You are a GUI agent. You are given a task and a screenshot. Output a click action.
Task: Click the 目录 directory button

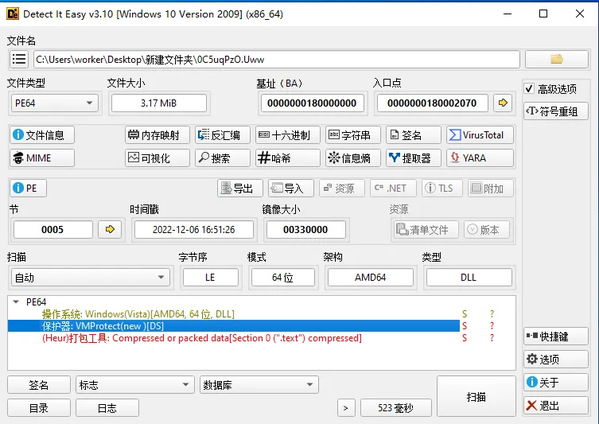click(x=39, y=408)
